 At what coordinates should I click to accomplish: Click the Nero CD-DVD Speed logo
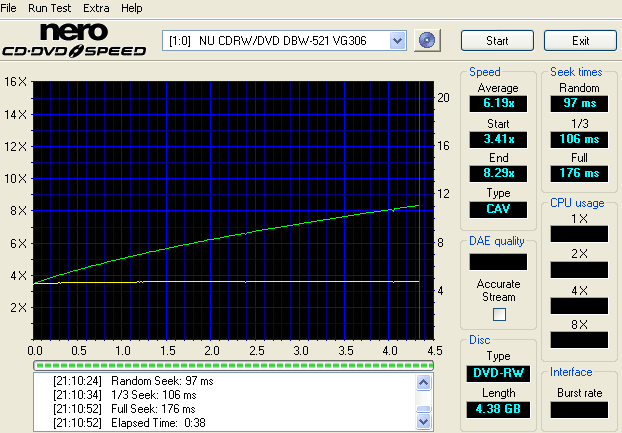pos(74,40)
